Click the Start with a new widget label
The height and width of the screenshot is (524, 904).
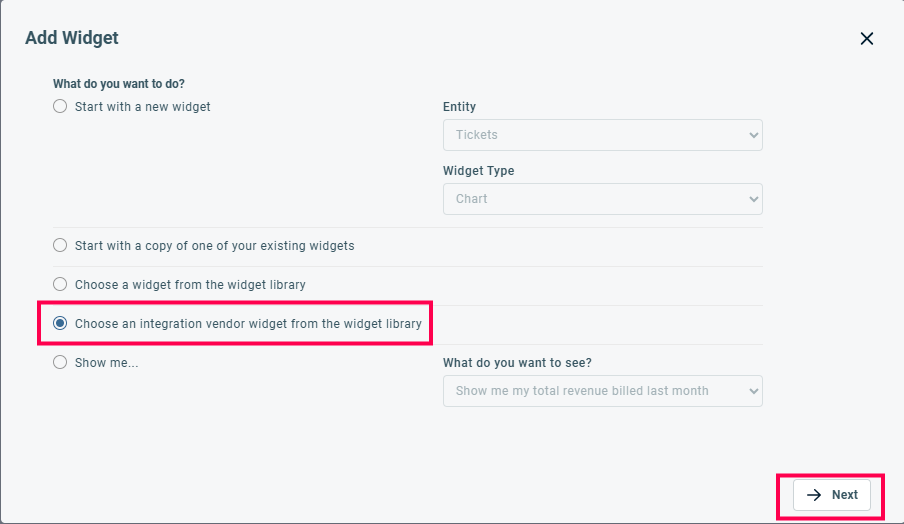click(x=143, y=106)
